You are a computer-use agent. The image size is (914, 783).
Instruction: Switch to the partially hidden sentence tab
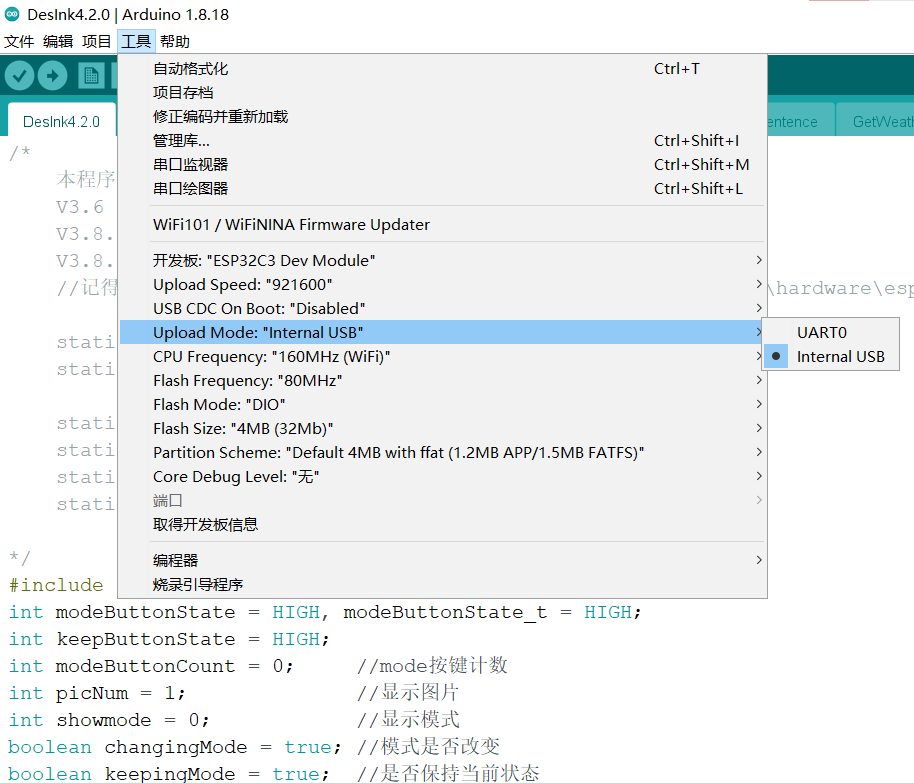click(800, 121)
